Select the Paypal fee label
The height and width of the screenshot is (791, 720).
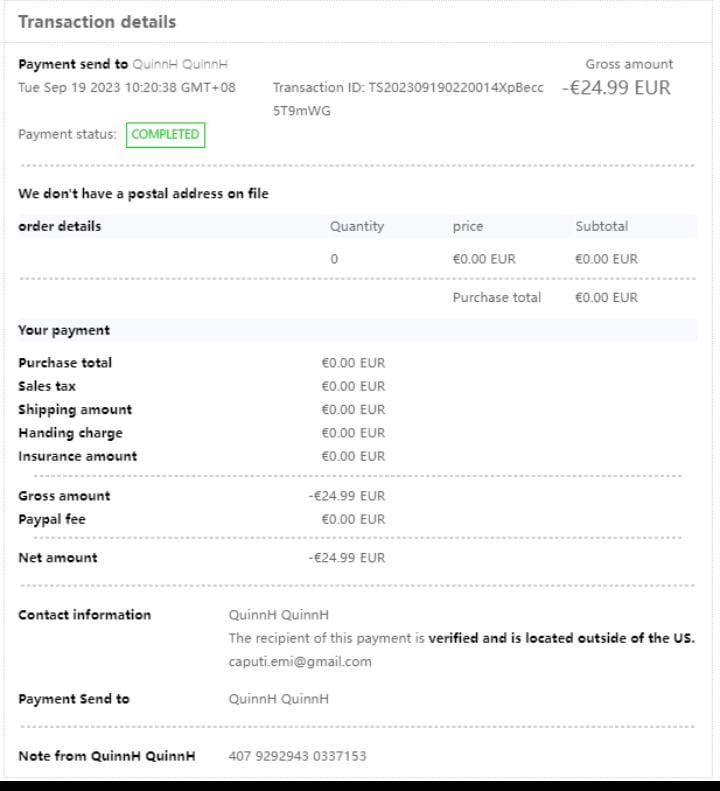point(52,519)
